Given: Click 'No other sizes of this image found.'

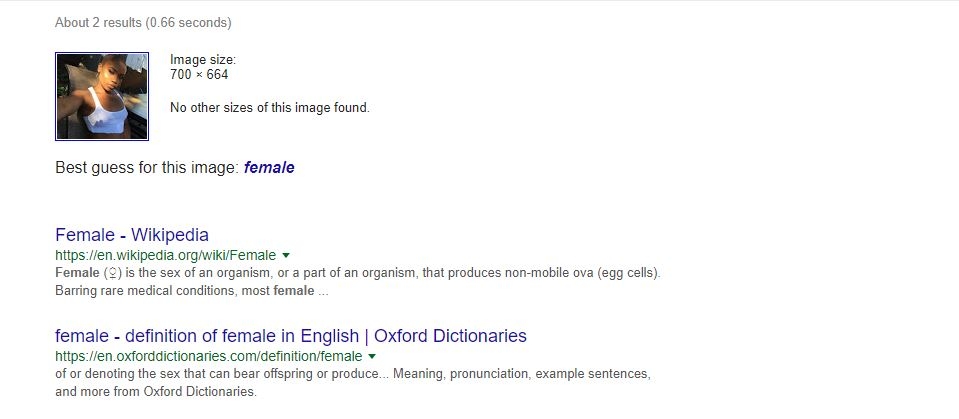Looking at the screenshot, I should pos(270,108).
